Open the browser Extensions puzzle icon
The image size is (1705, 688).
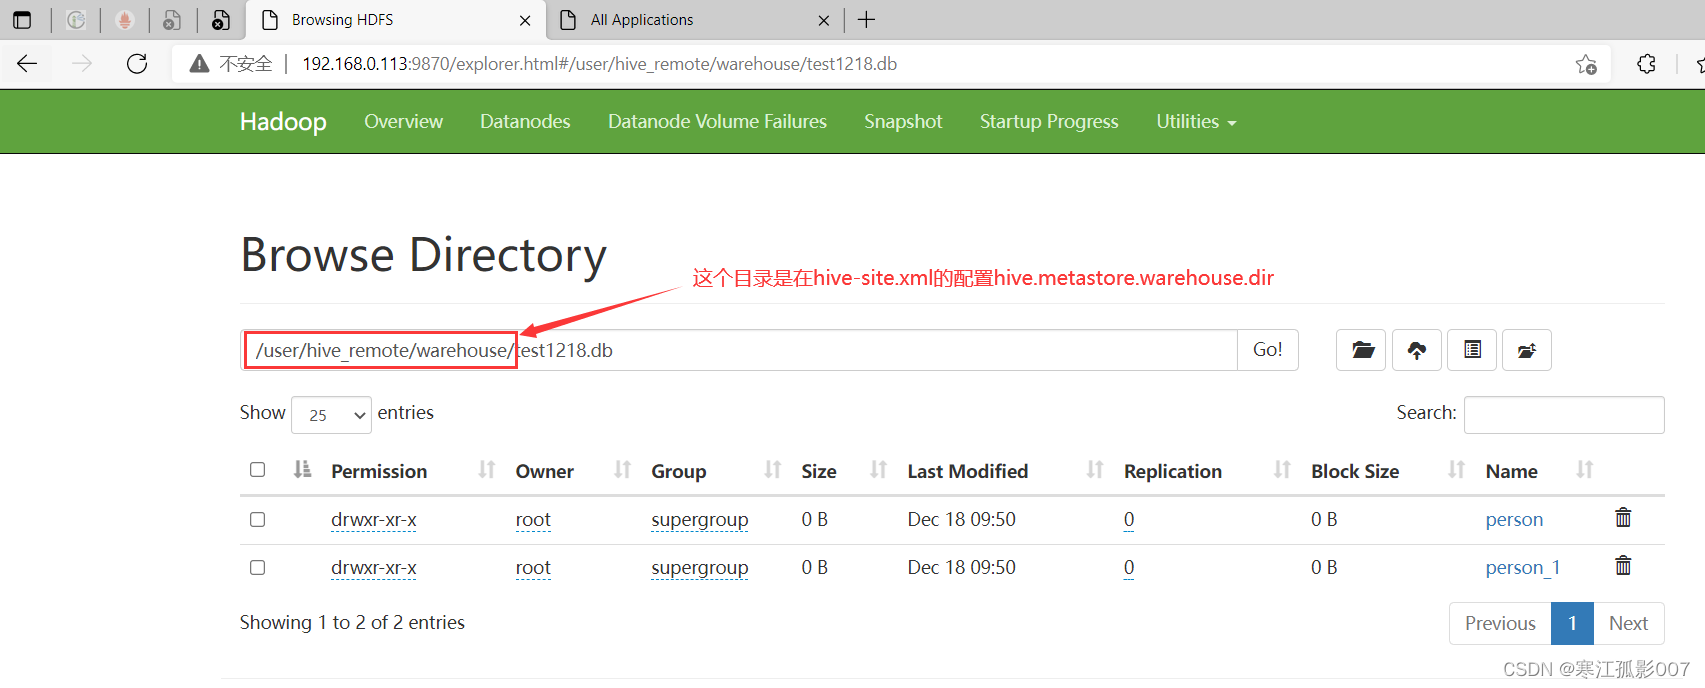1646,64
